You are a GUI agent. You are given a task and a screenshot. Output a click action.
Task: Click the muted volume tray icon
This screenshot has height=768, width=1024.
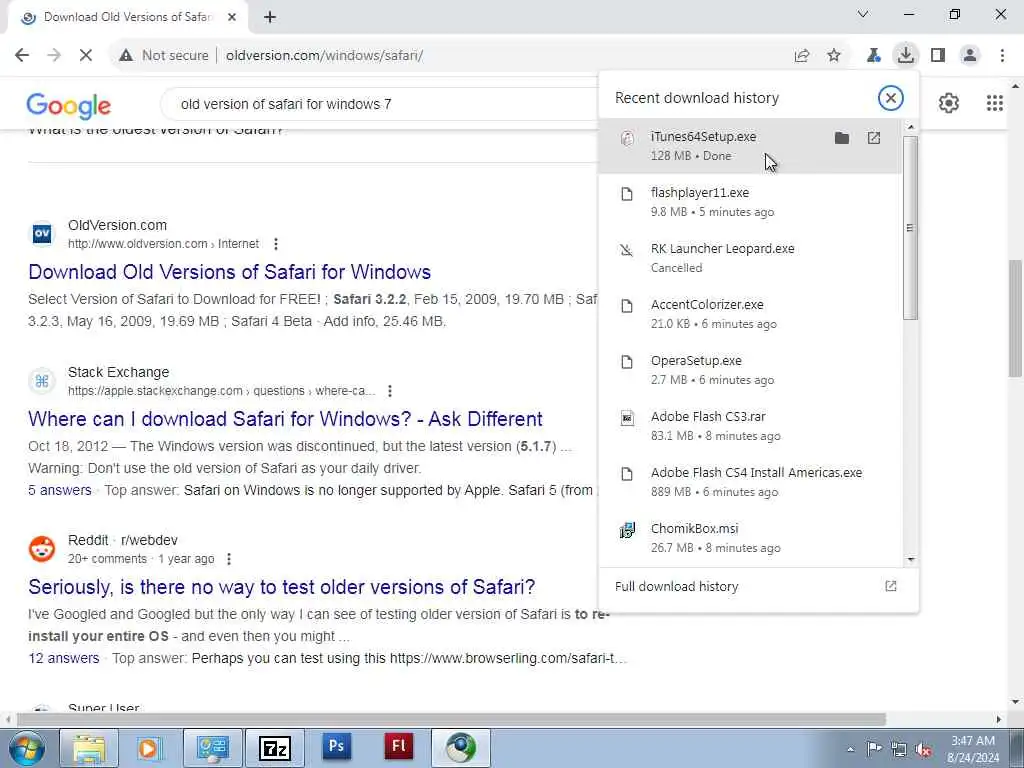click(923, 750)
